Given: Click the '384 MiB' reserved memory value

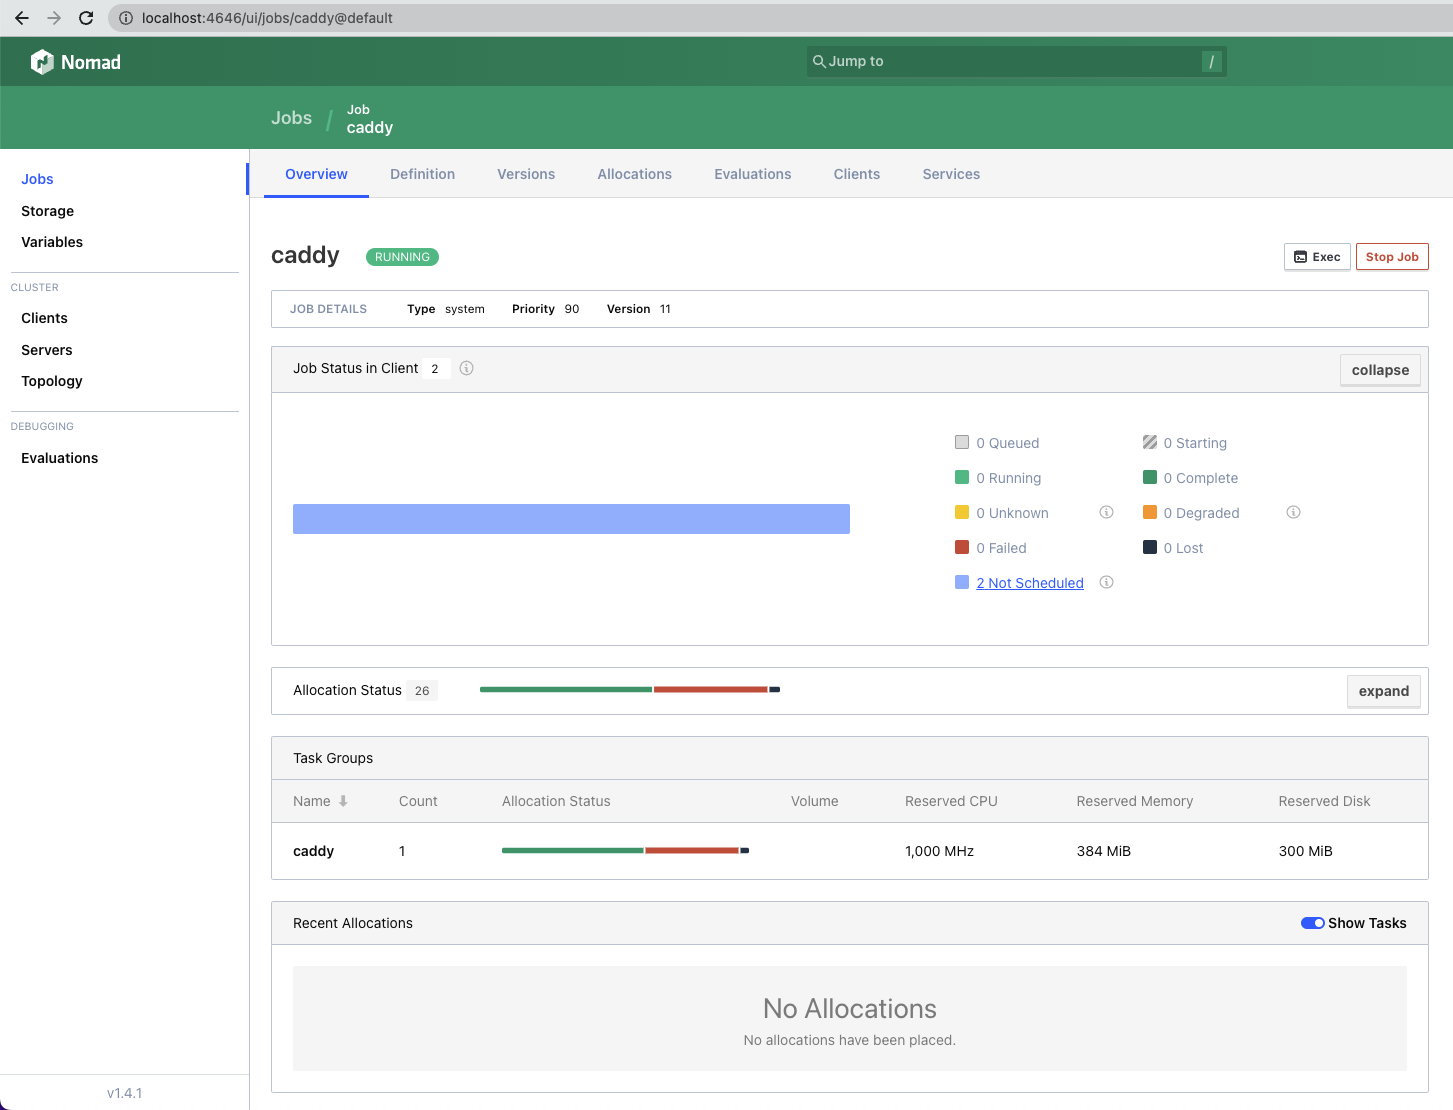Looking at the screenshot, I should 1103,851.
